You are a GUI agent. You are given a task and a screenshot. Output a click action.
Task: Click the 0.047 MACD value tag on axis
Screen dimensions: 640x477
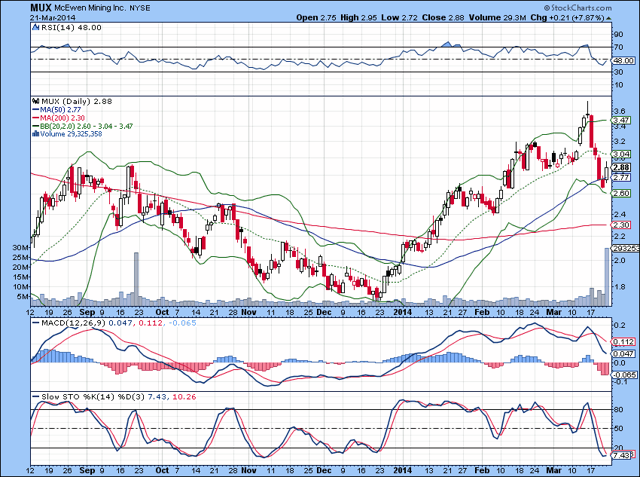(x=624, y=354)
